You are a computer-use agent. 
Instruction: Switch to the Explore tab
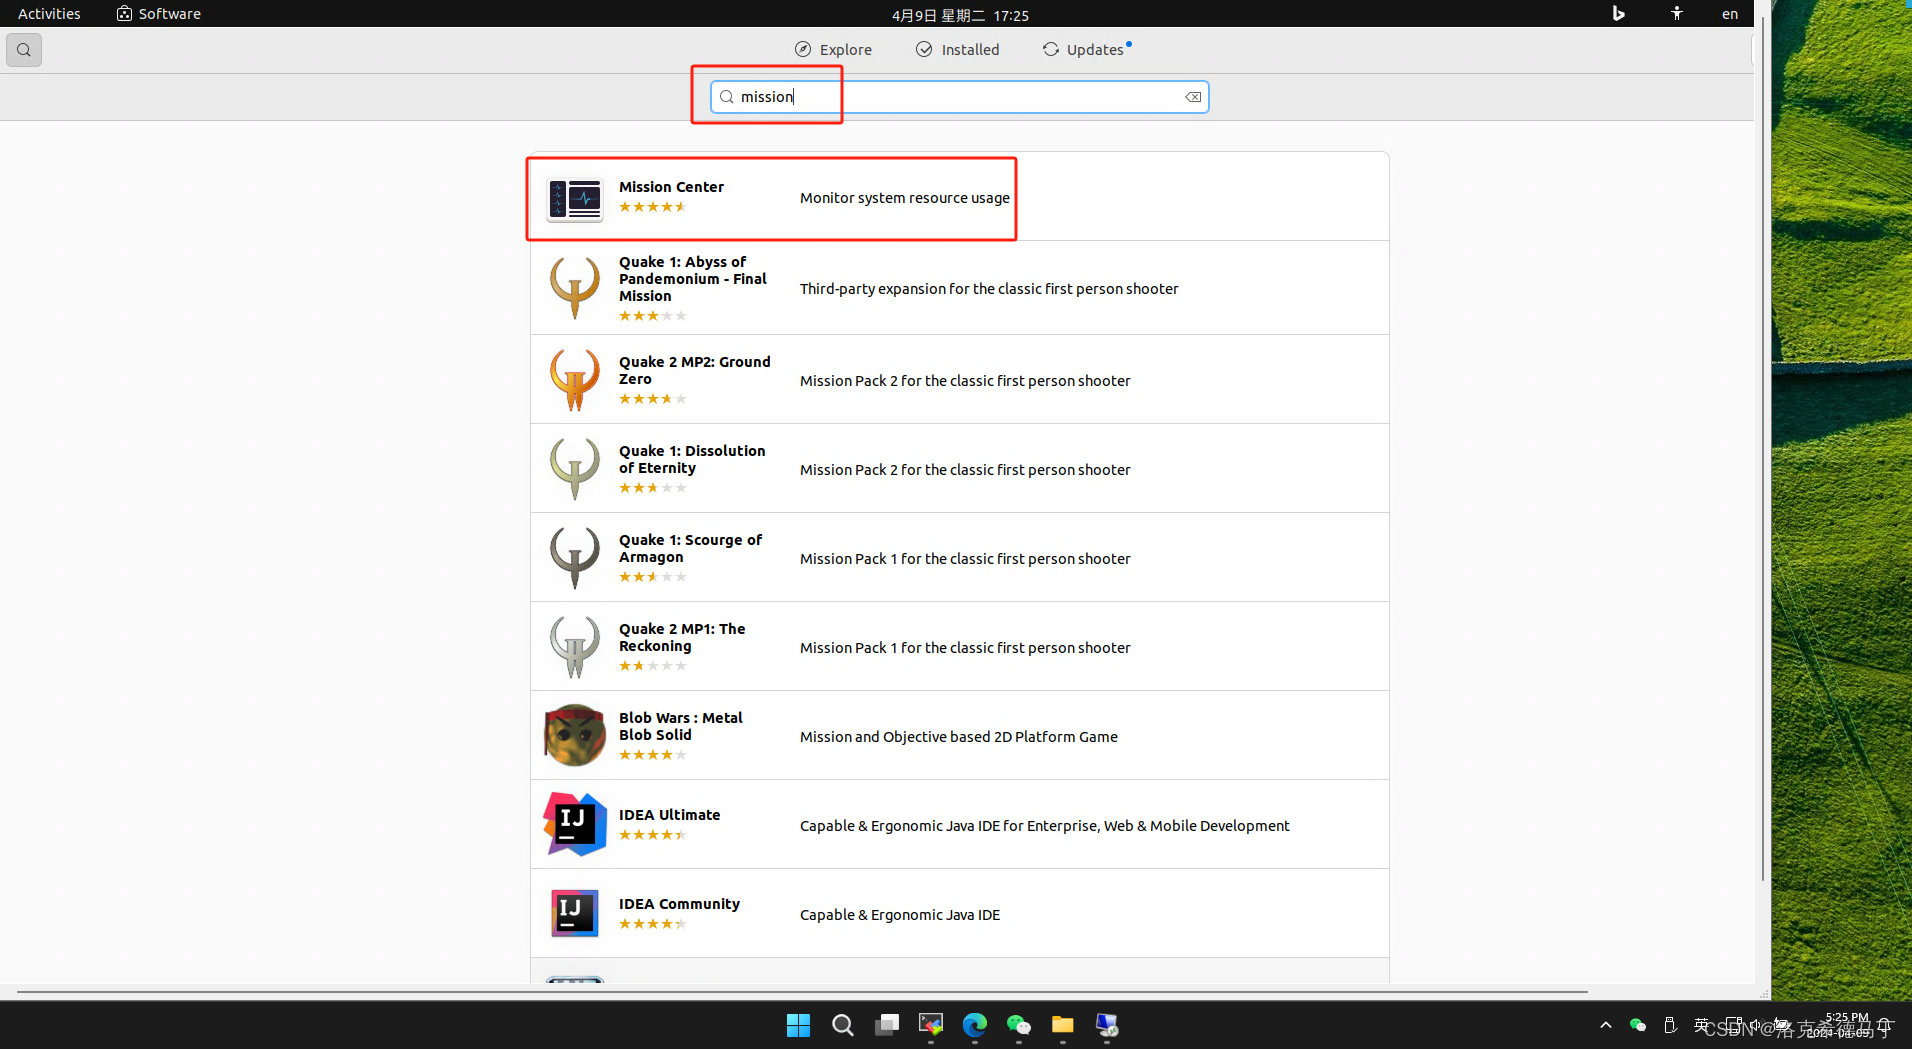833,49
